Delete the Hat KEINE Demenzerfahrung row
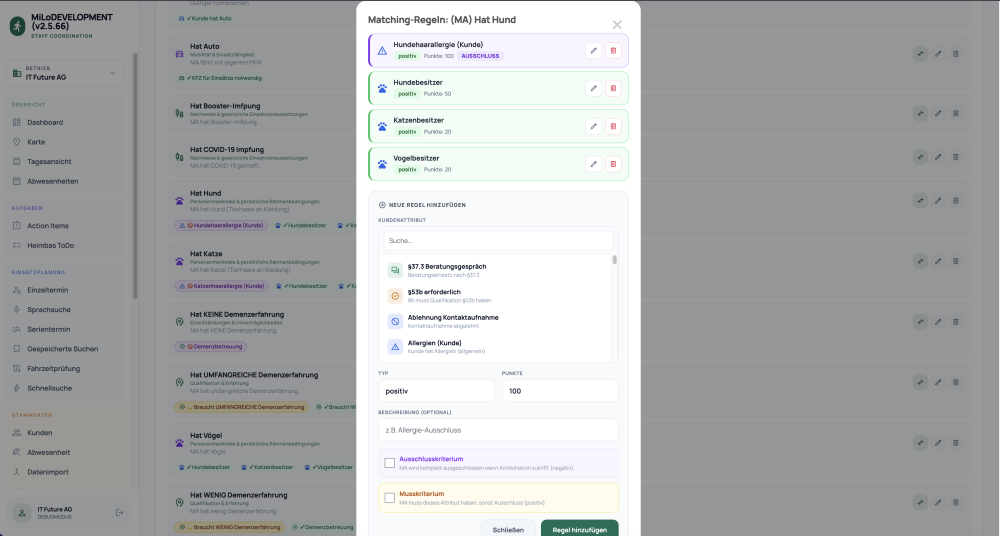Viewport: 1000px width, 536px height. pos(955,322)
